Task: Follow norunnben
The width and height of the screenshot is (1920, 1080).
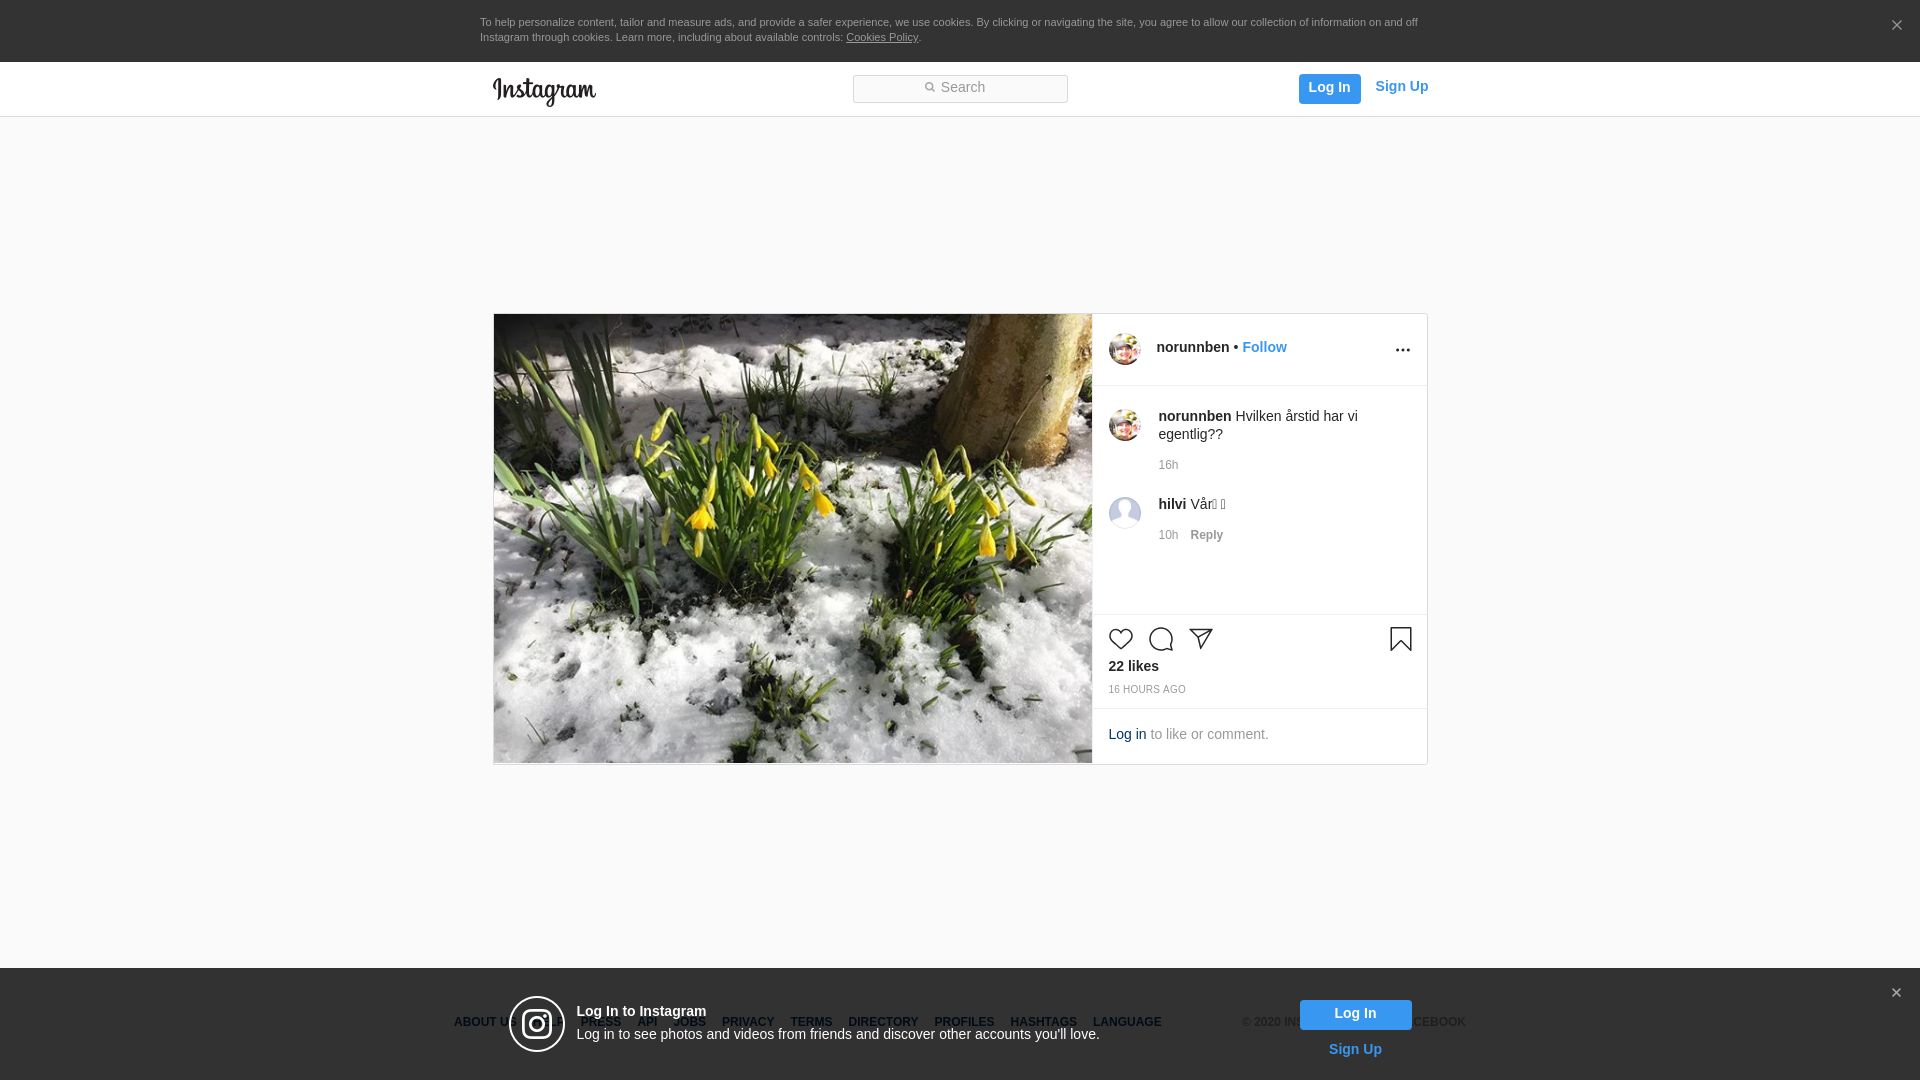Action: pyautogui.click(x=1264, y=348)
